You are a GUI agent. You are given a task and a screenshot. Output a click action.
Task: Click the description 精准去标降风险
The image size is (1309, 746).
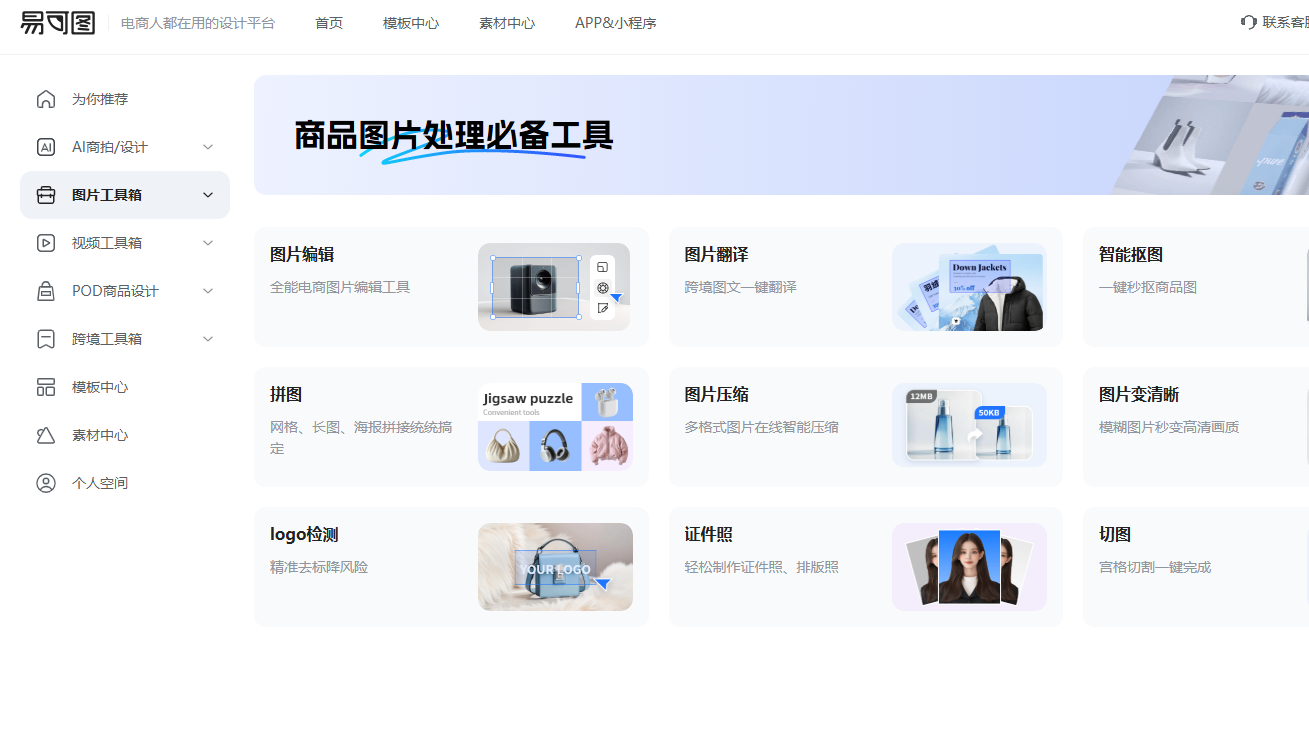tap(319, 567)
